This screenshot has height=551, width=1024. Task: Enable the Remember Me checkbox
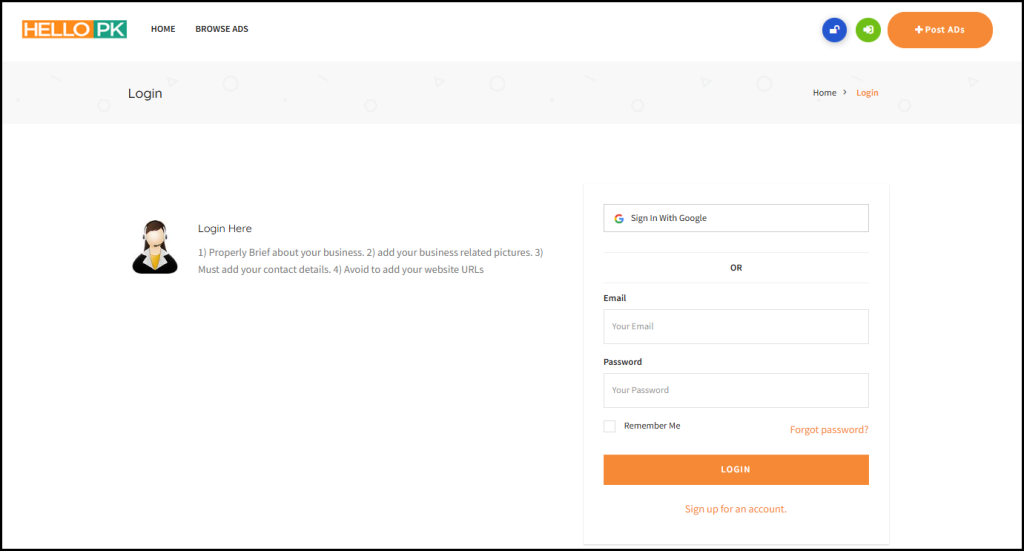(610, 426)
